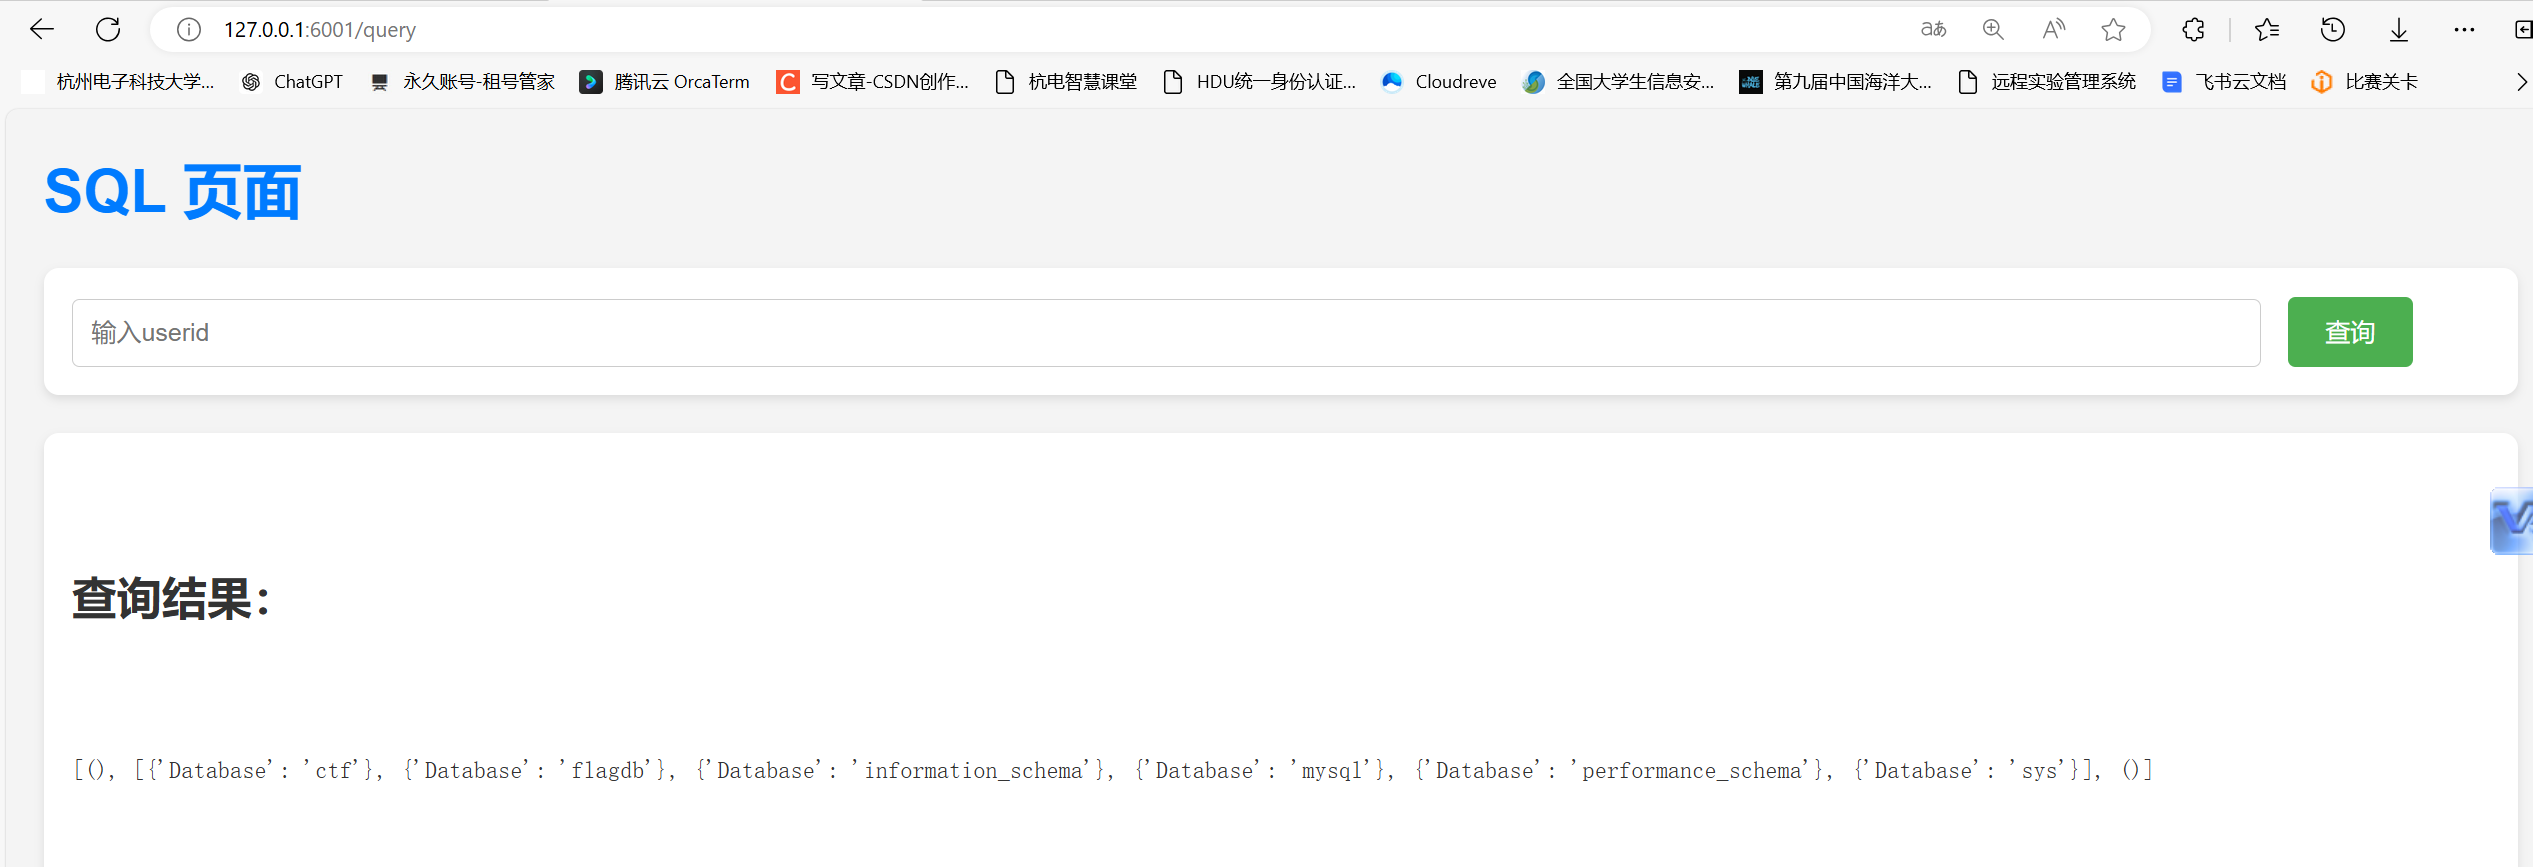Open the Extensions puzzle icon
The image size is (2533, 867).
tap(2193, 30)
